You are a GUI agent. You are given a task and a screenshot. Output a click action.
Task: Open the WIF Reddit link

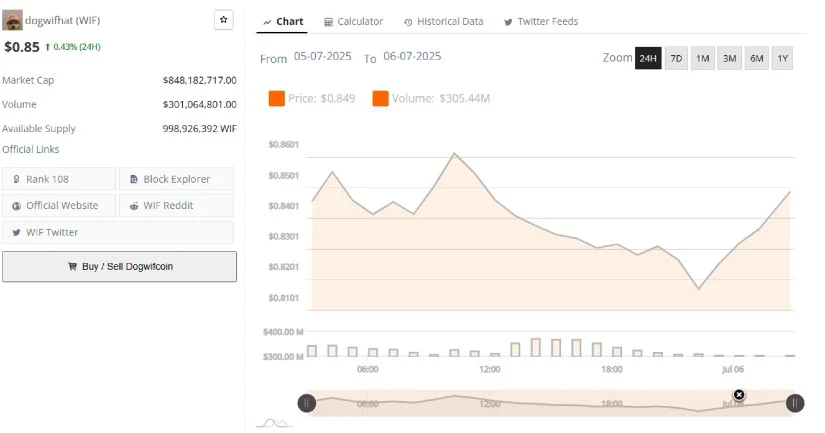click(176, 206)
